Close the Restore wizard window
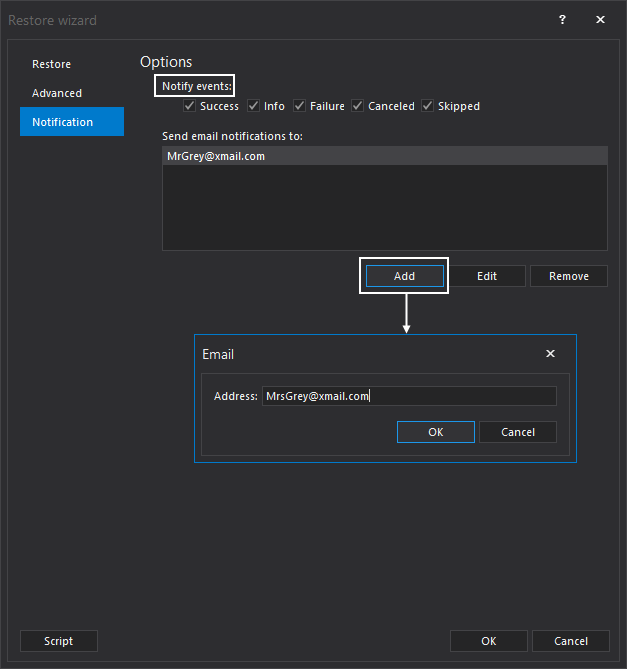Viewport: 627px width, 669px height. tap(600, 20)
